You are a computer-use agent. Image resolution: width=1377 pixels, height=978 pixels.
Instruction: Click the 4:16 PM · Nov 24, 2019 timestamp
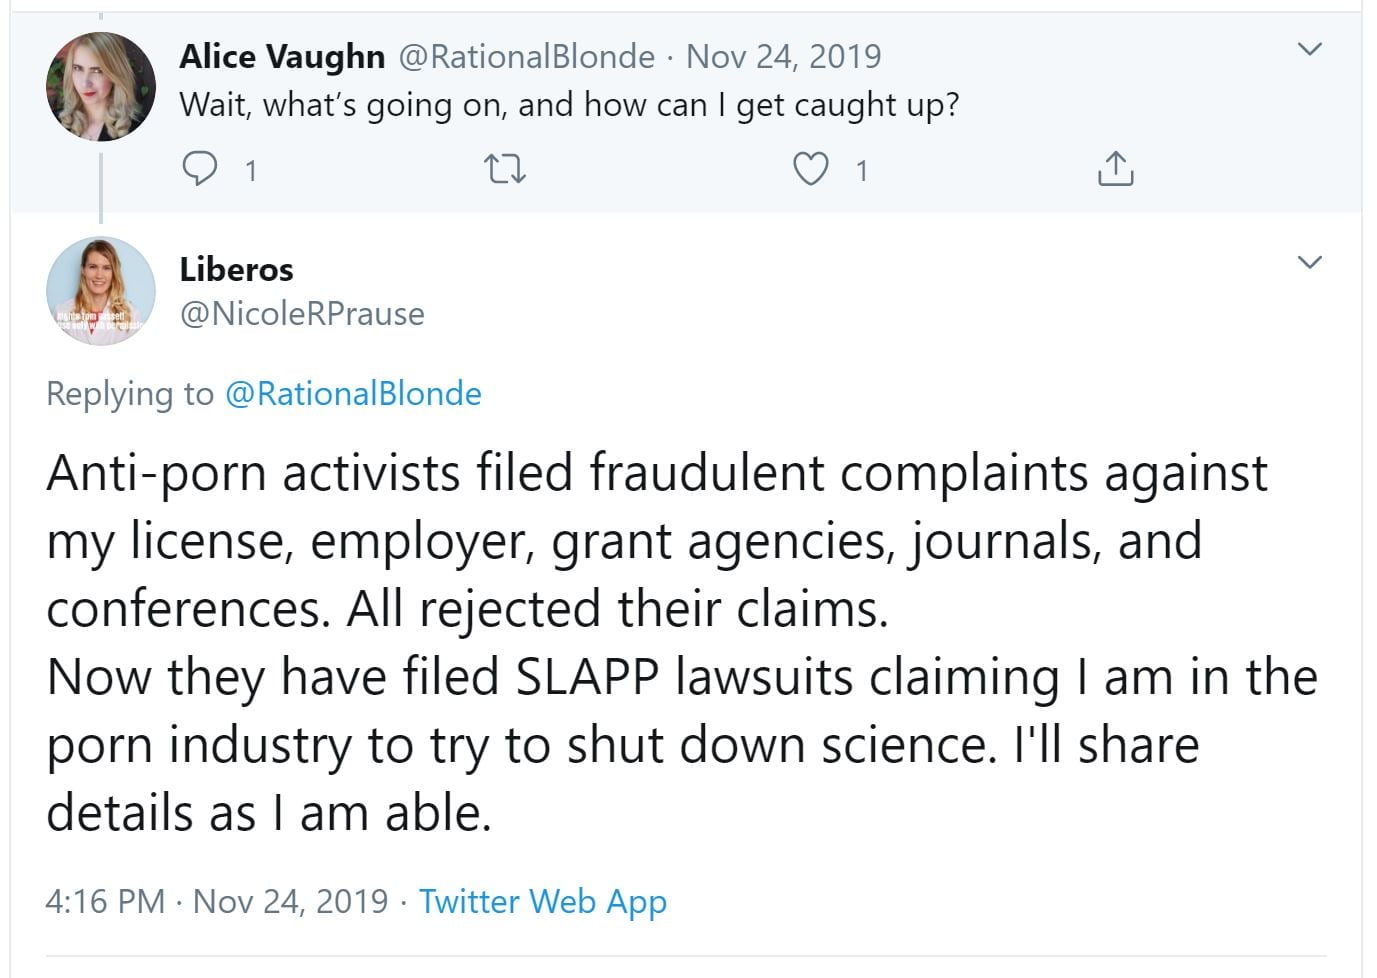pos(216,901)
